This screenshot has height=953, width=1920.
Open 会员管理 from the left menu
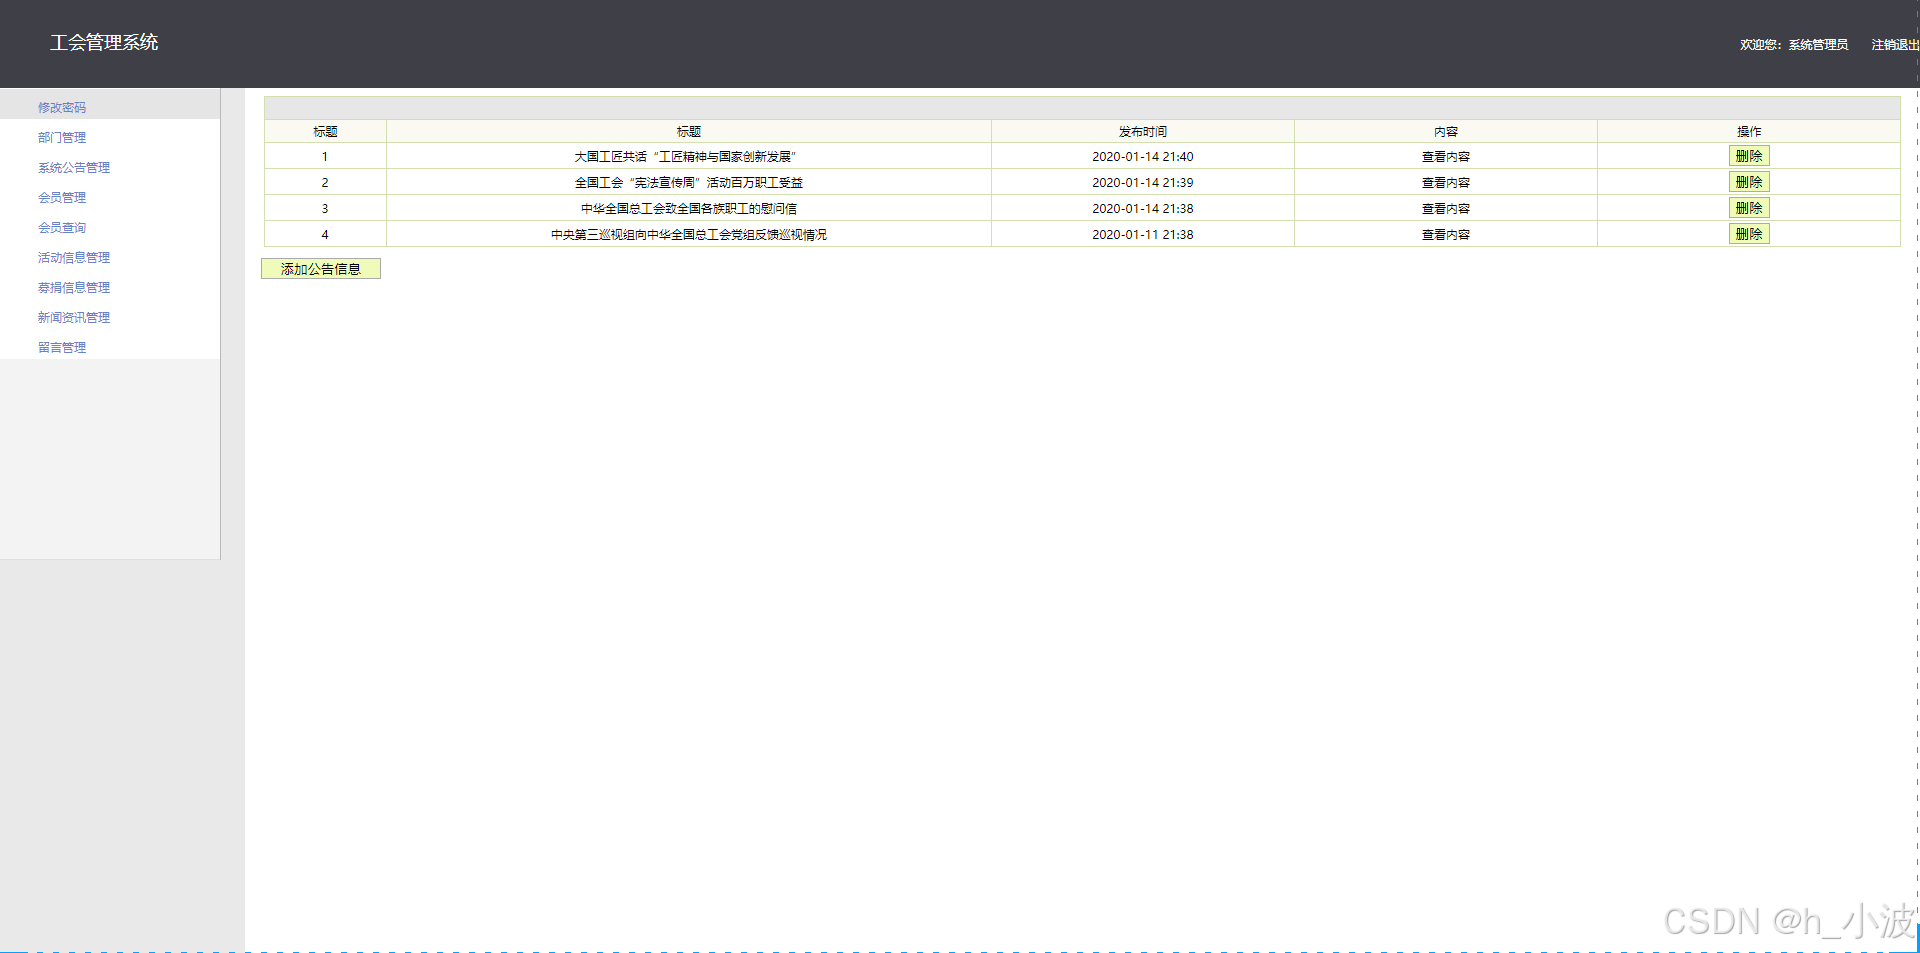pyautogui.click(x=62, y=197)
